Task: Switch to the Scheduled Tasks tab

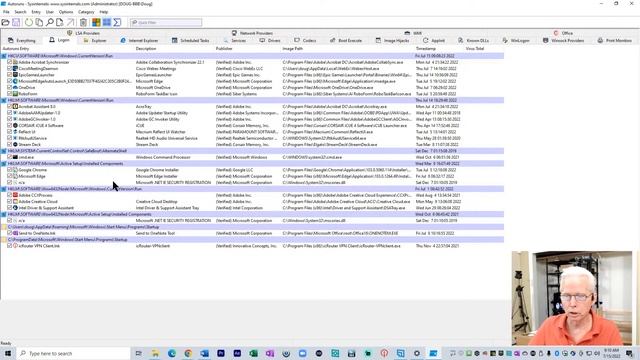Action: click(x=191, y=40)
